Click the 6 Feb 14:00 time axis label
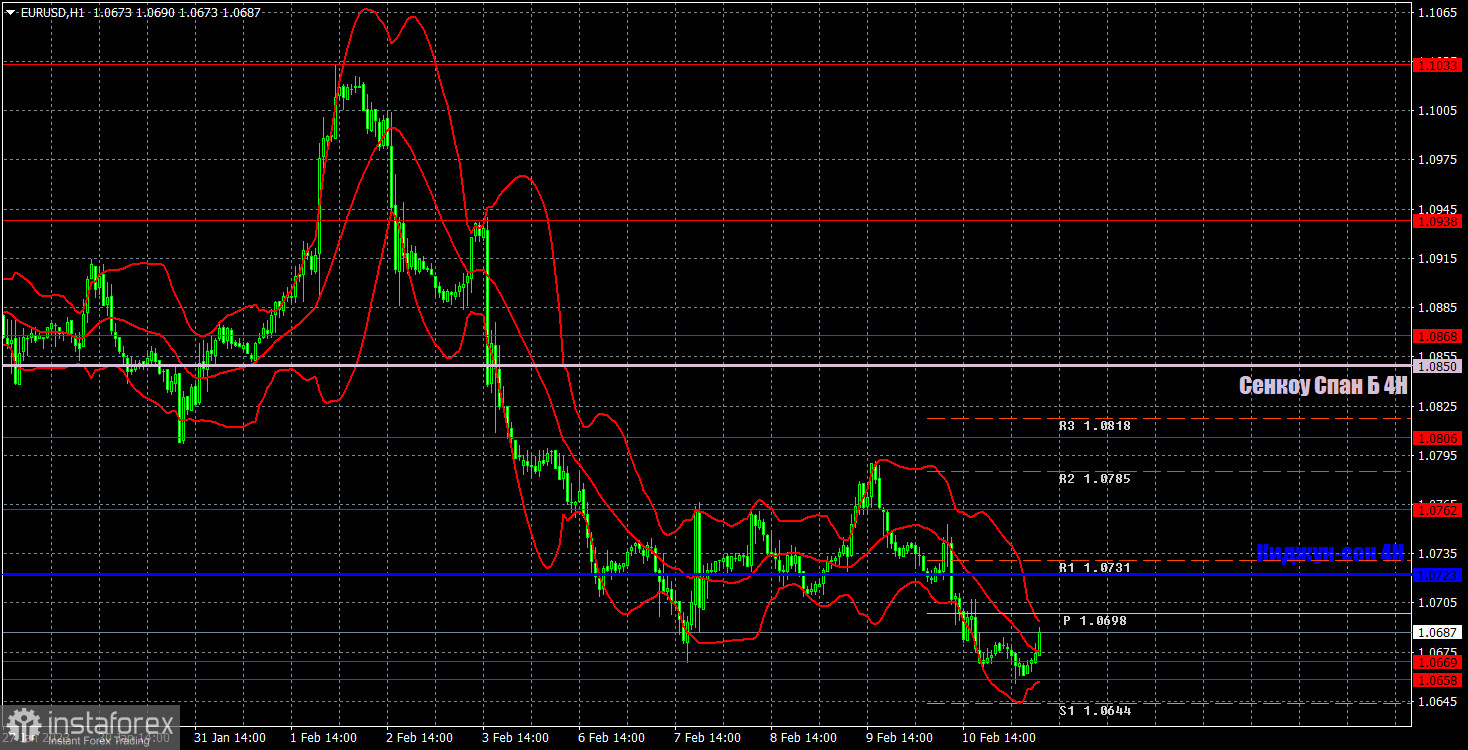 (x=613, y=738)
